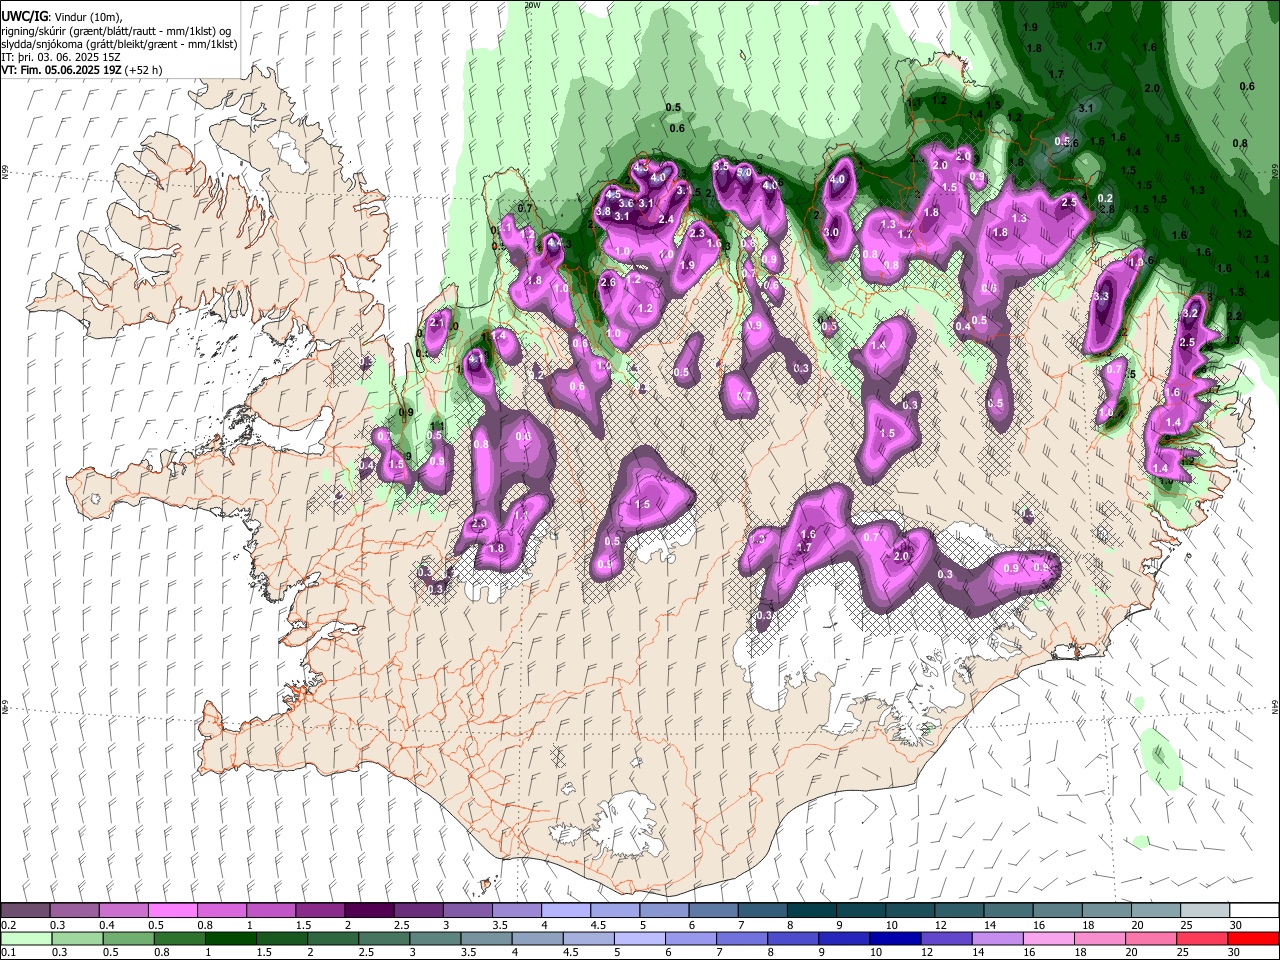
Task: Click the deep navy blue swatch at rain value 10
Action: click(x=896, y=938)
